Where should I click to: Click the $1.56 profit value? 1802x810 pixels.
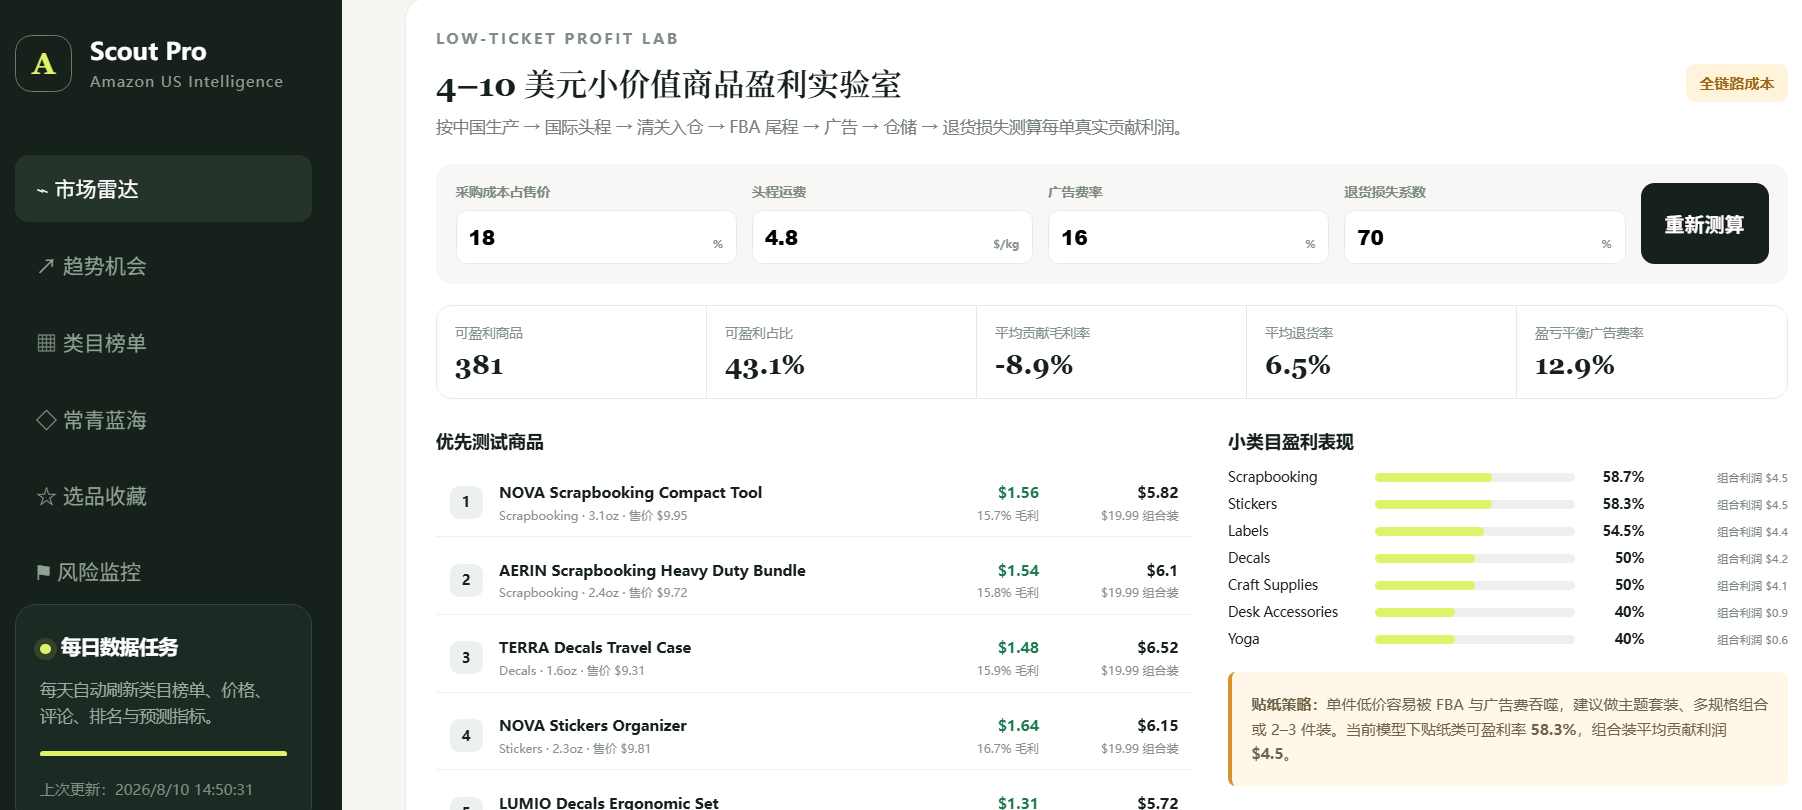(x=1018, y=492)
